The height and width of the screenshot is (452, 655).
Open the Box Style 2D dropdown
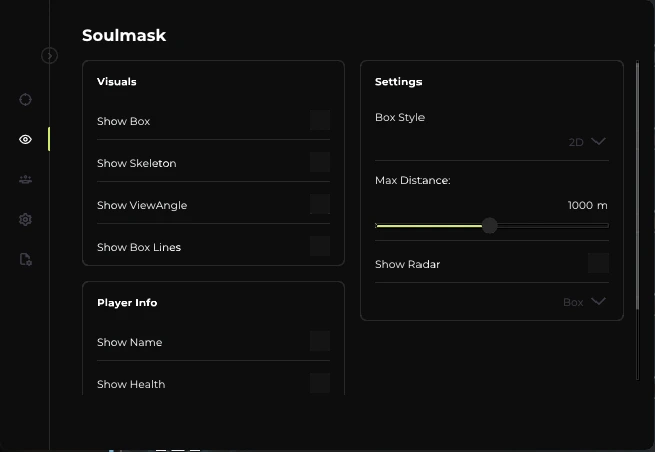(587, 142)
